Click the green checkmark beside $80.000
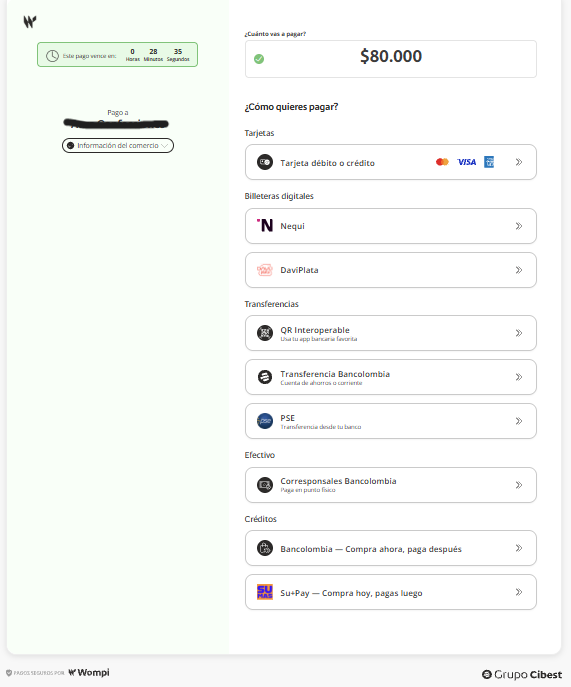 tap(259, 59)
